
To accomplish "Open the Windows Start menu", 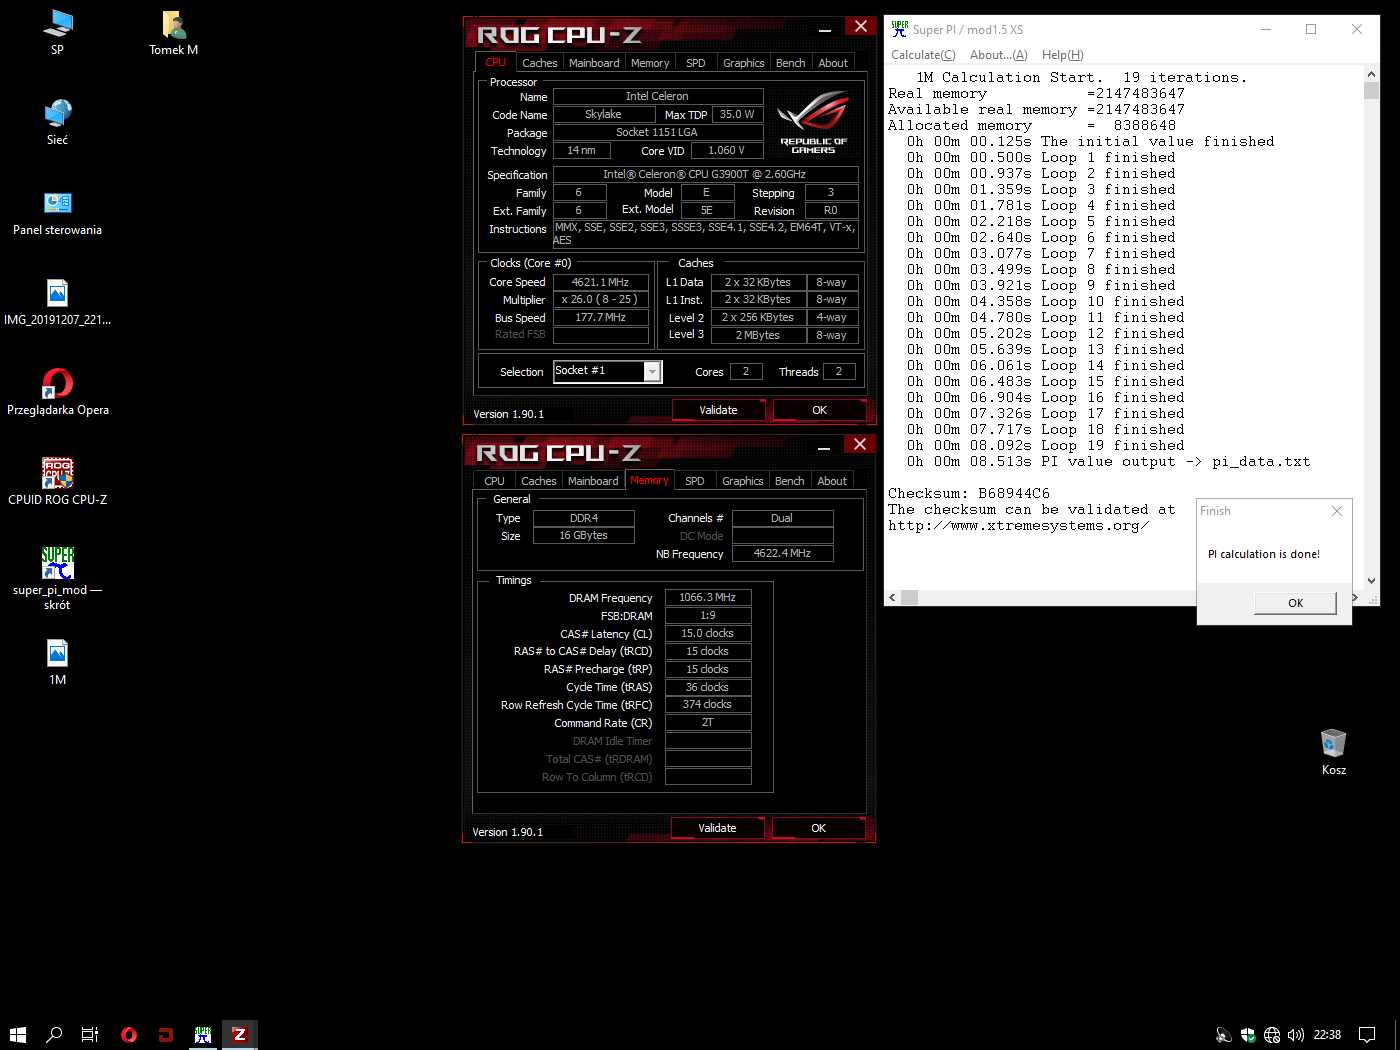I will pos(17,1035).
